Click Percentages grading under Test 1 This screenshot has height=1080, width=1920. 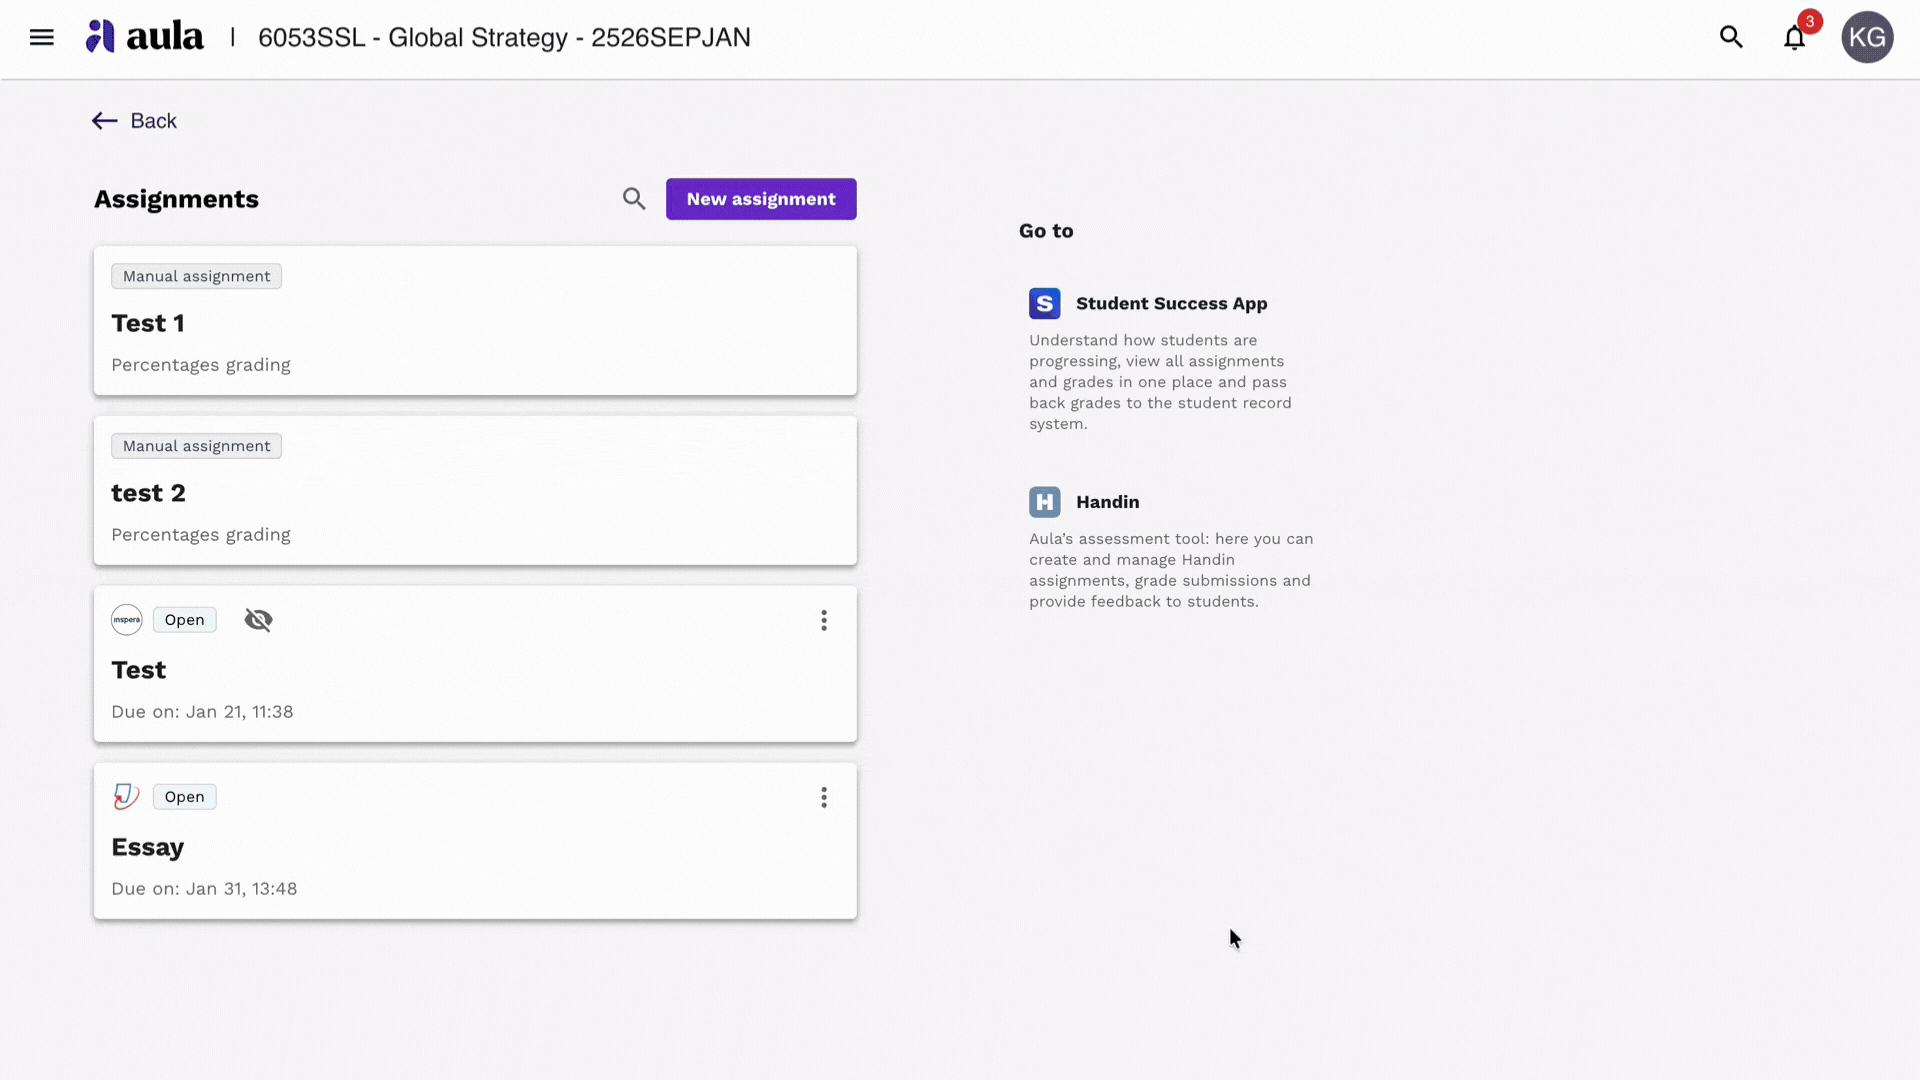tap(201, 365)
